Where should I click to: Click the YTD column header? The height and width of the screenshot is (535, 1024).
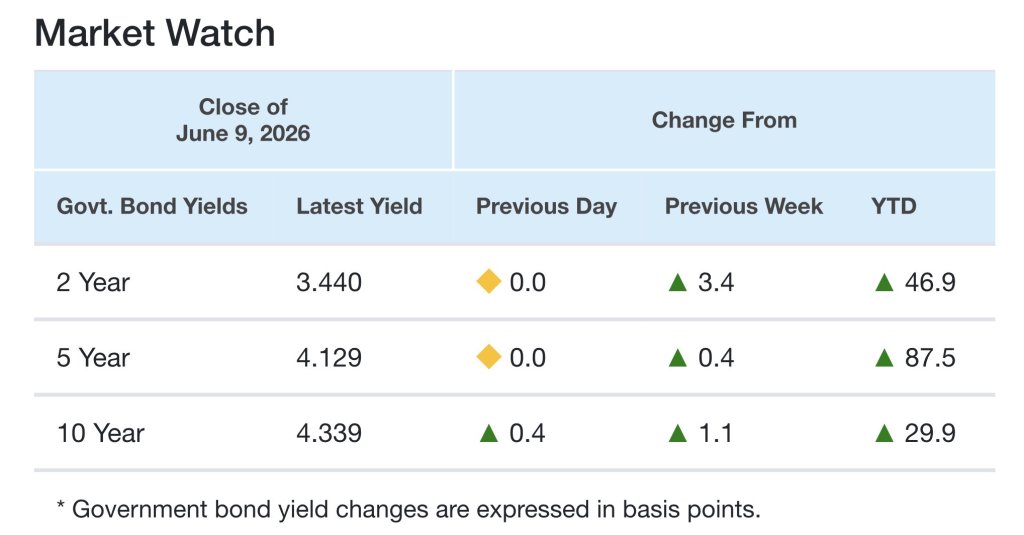pos(893,206)
